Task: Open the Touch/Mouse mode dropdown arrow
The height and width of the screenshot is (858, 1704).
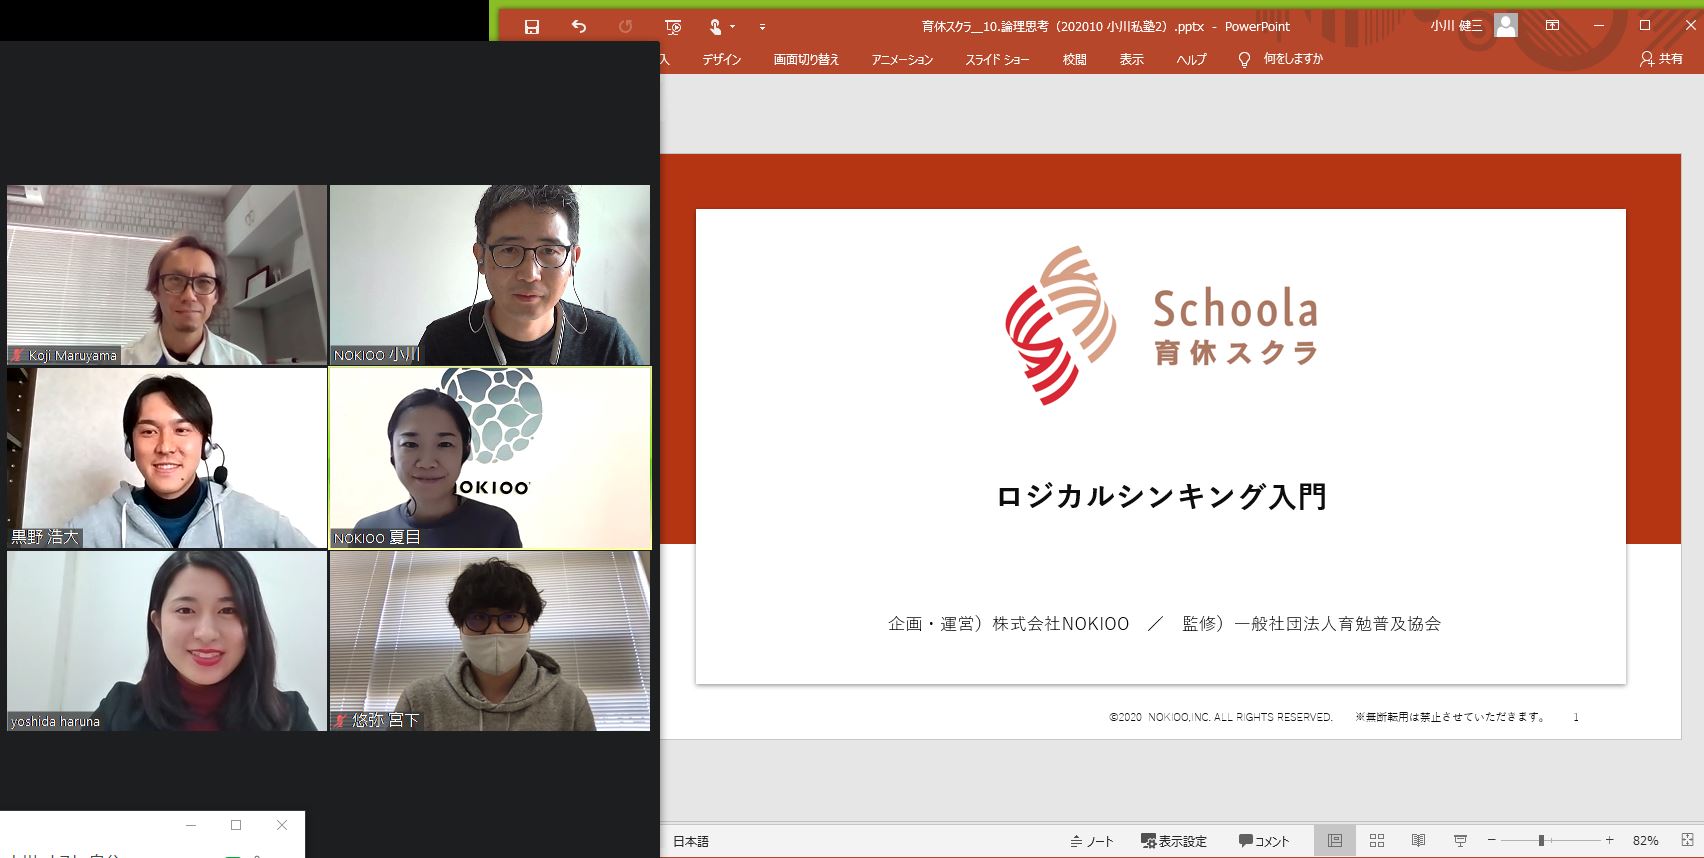Action: [x=733, y=27]
